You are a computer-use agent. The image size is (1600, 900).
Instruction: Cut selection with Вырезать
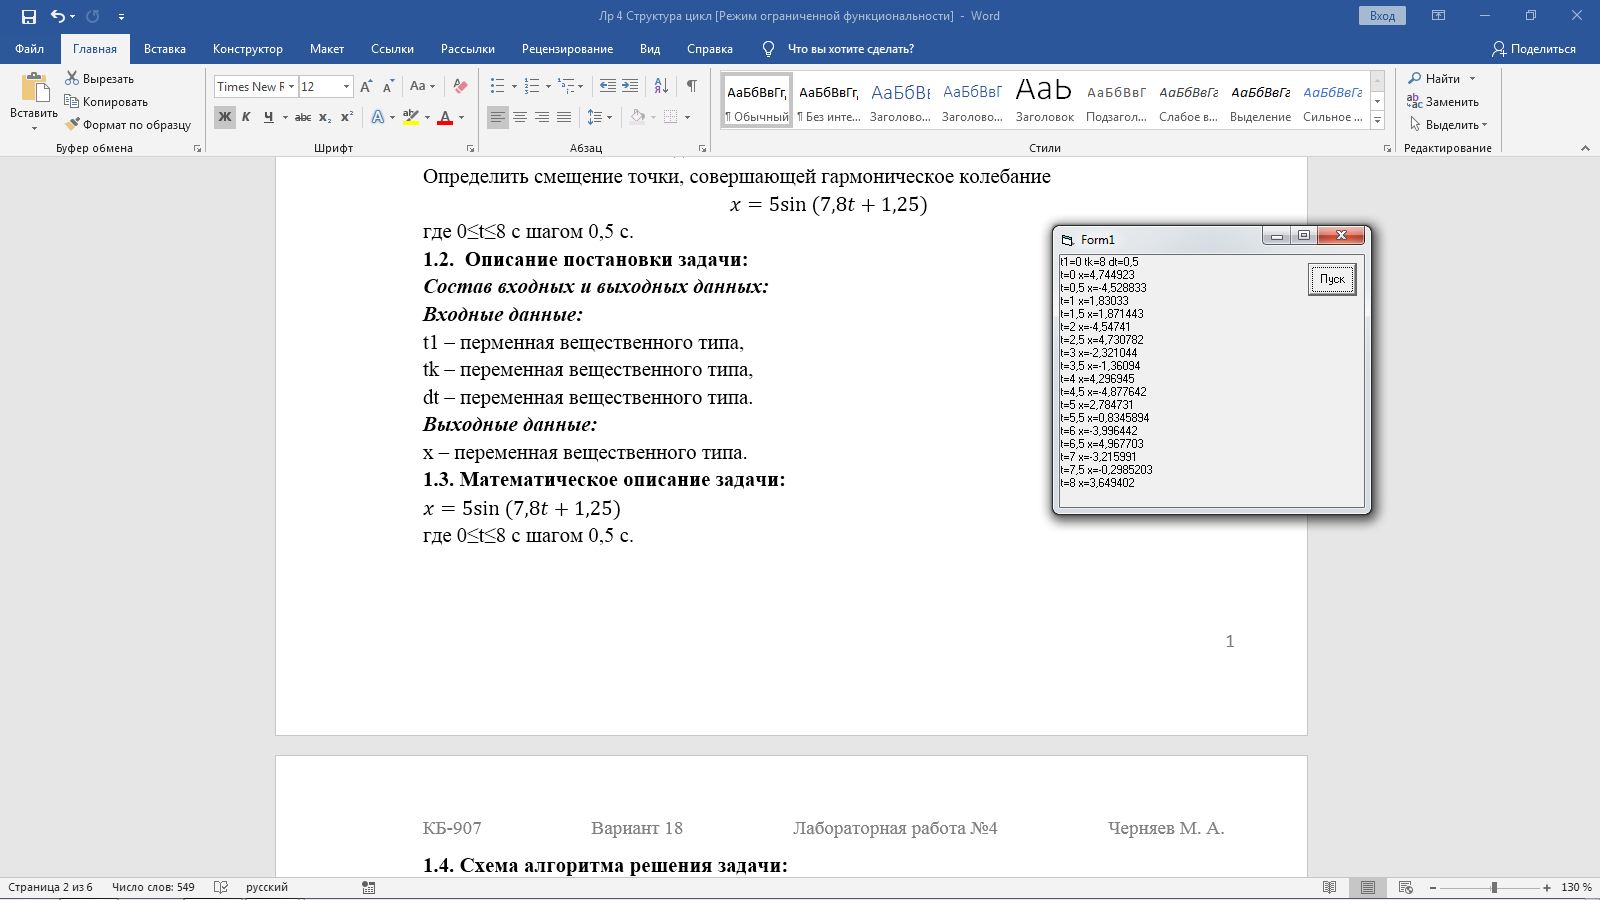click(99, 78)
